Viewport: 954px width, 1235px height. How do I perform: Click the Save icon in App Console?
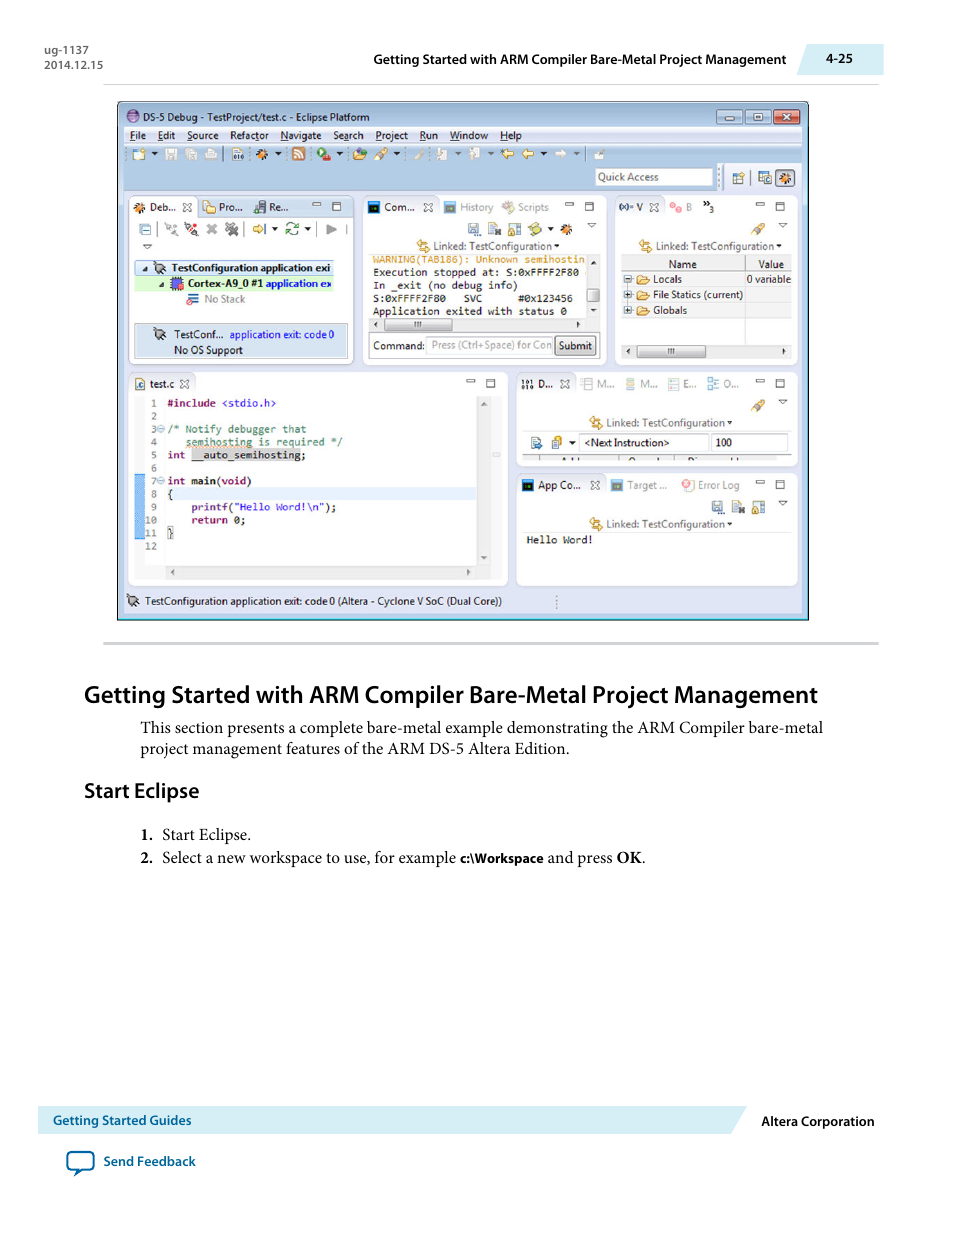717,507
